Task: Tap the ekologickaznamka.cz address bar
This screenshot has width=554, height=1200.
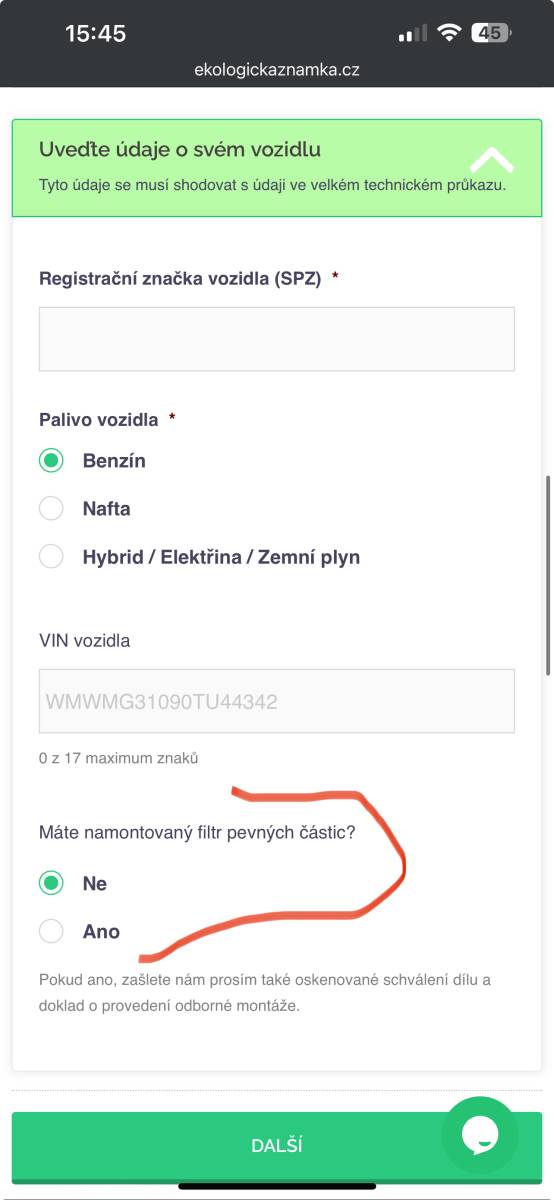Action: (x=277, y=70)
